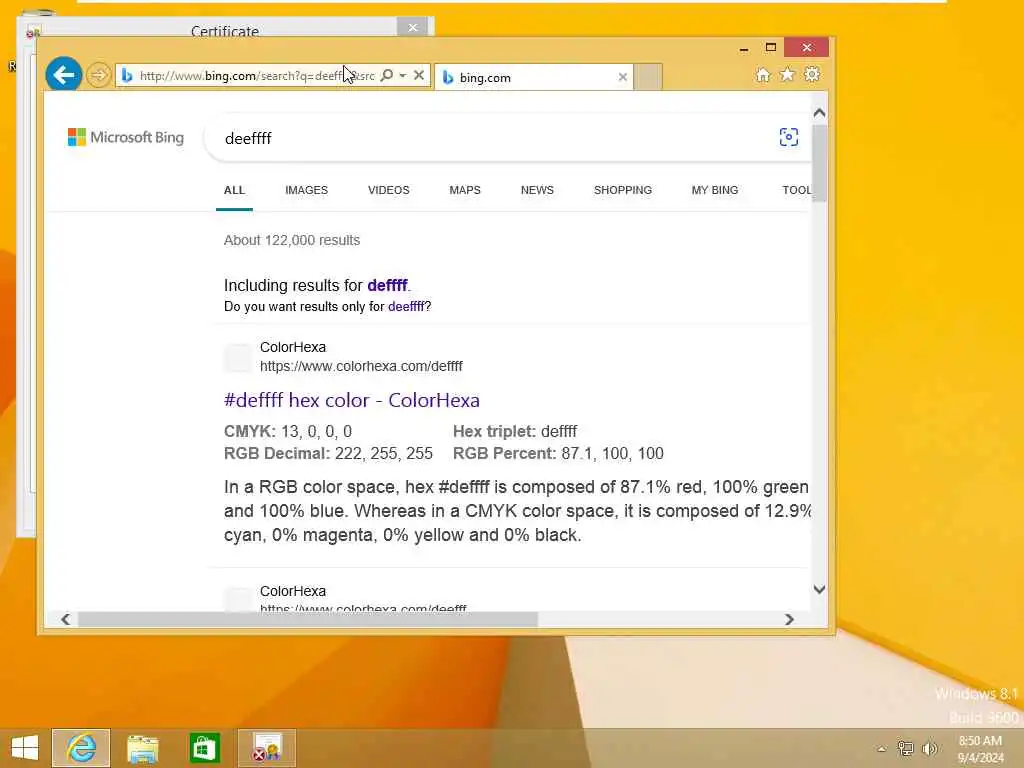Open Windows Store from the taskbar
The height and width of the screenshot is (768, 1024).
204,748
